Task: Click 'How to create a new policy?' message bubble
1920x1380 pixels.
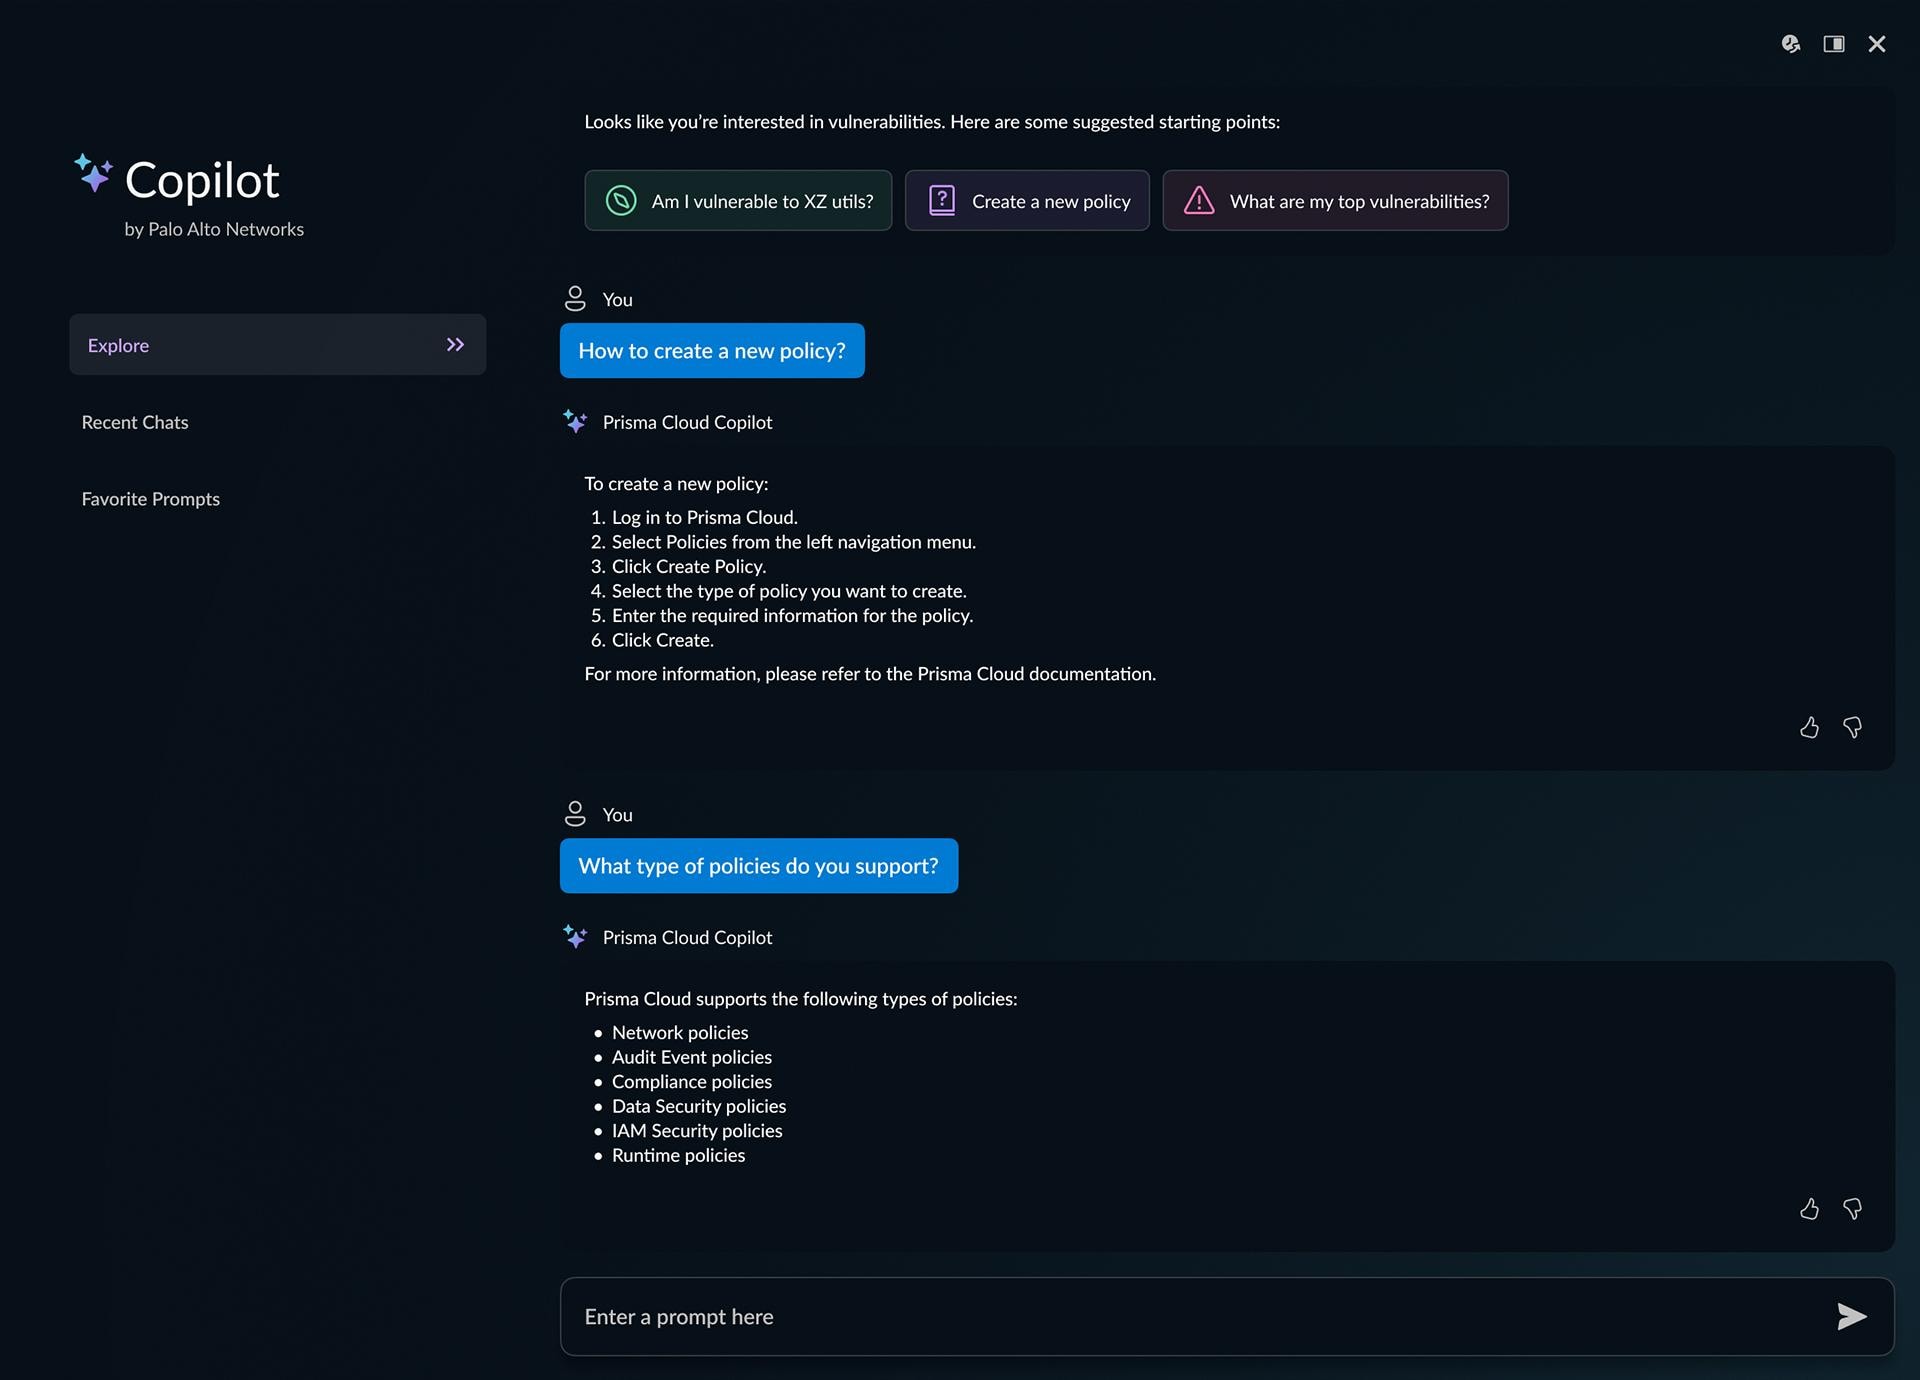Action: (712, 351)
